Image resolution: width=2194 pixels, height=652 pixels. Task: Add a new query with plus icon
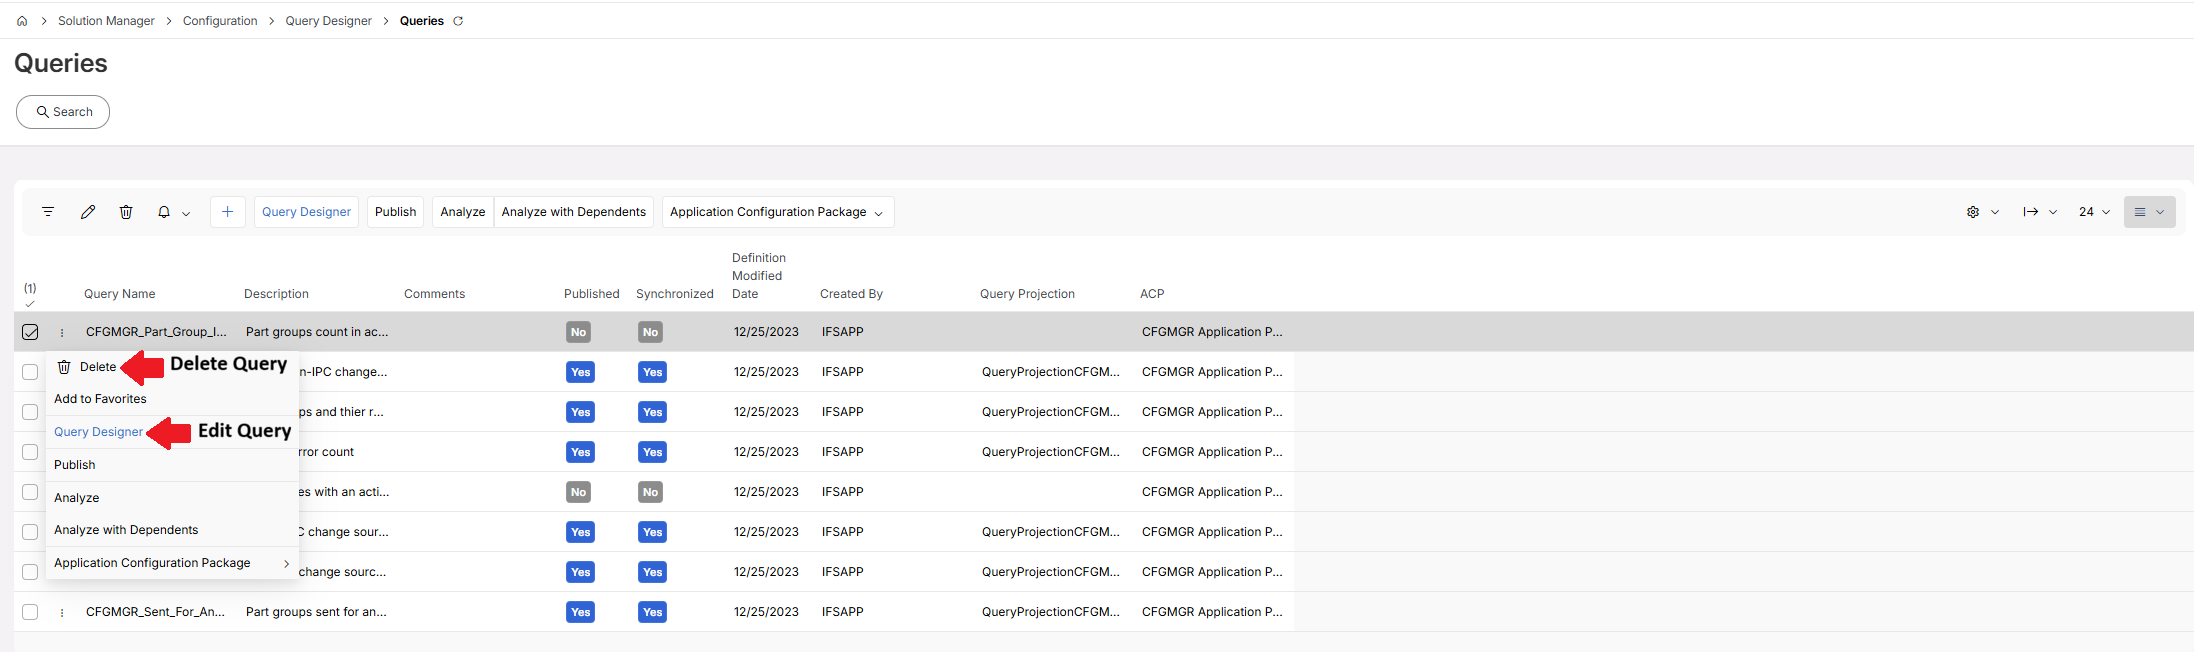[x=228, y=212]
